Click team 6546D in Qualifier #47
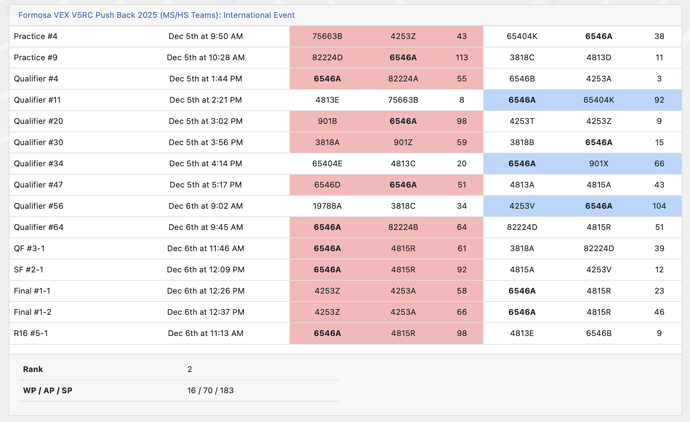Image resolution: width=690 pixels, height=422 pixels. 327,185
